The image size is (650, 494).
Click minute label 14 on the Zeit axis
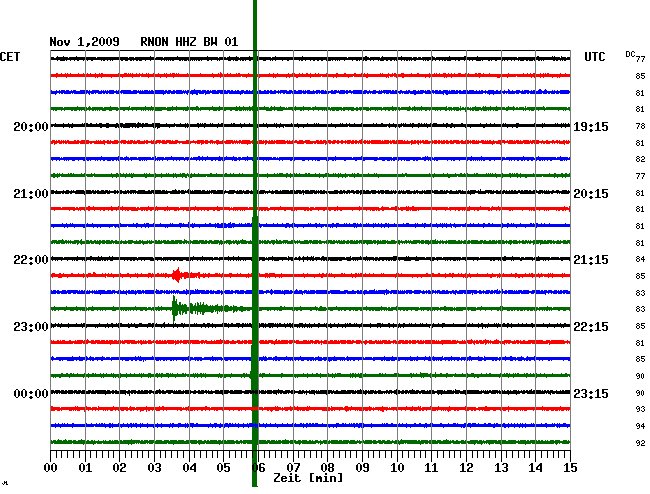[535, 468]
